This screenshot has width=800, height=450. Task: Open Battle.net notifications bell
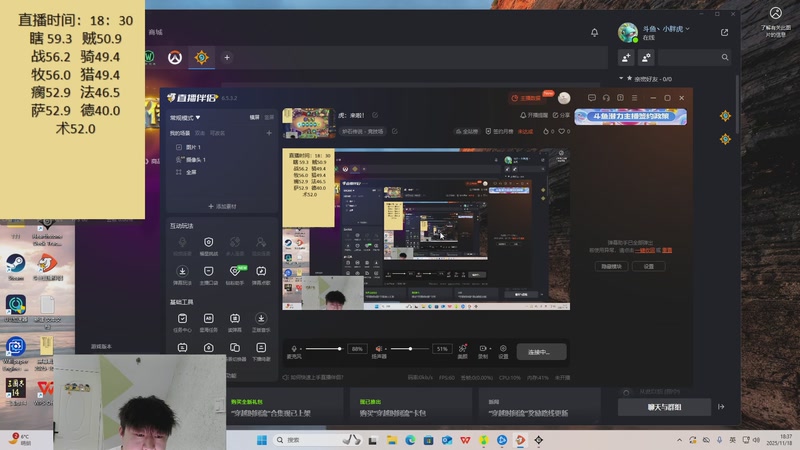[594, 32]
